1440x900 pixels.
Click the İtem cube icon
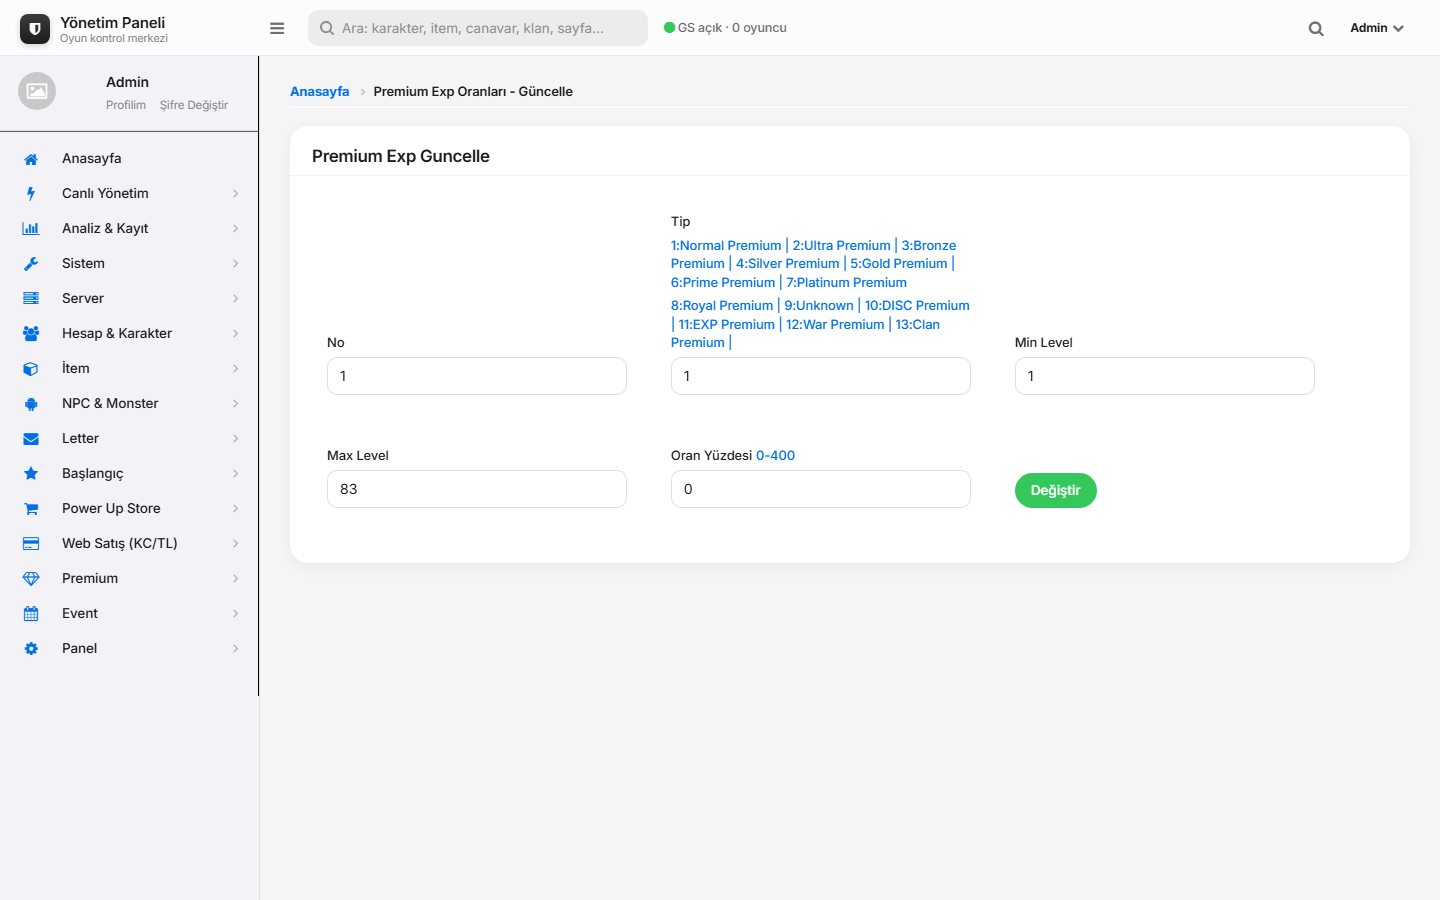tap(31, 369)
